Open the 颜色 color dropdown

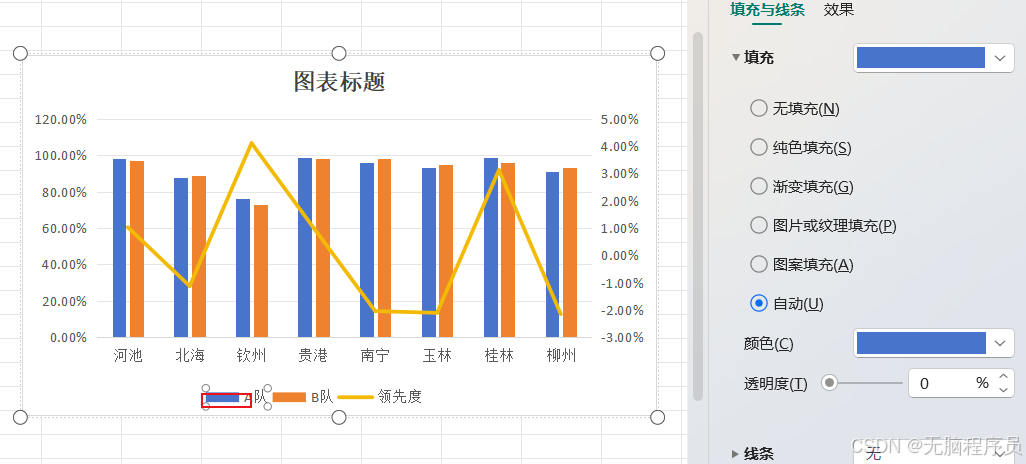click(1000, 344)
